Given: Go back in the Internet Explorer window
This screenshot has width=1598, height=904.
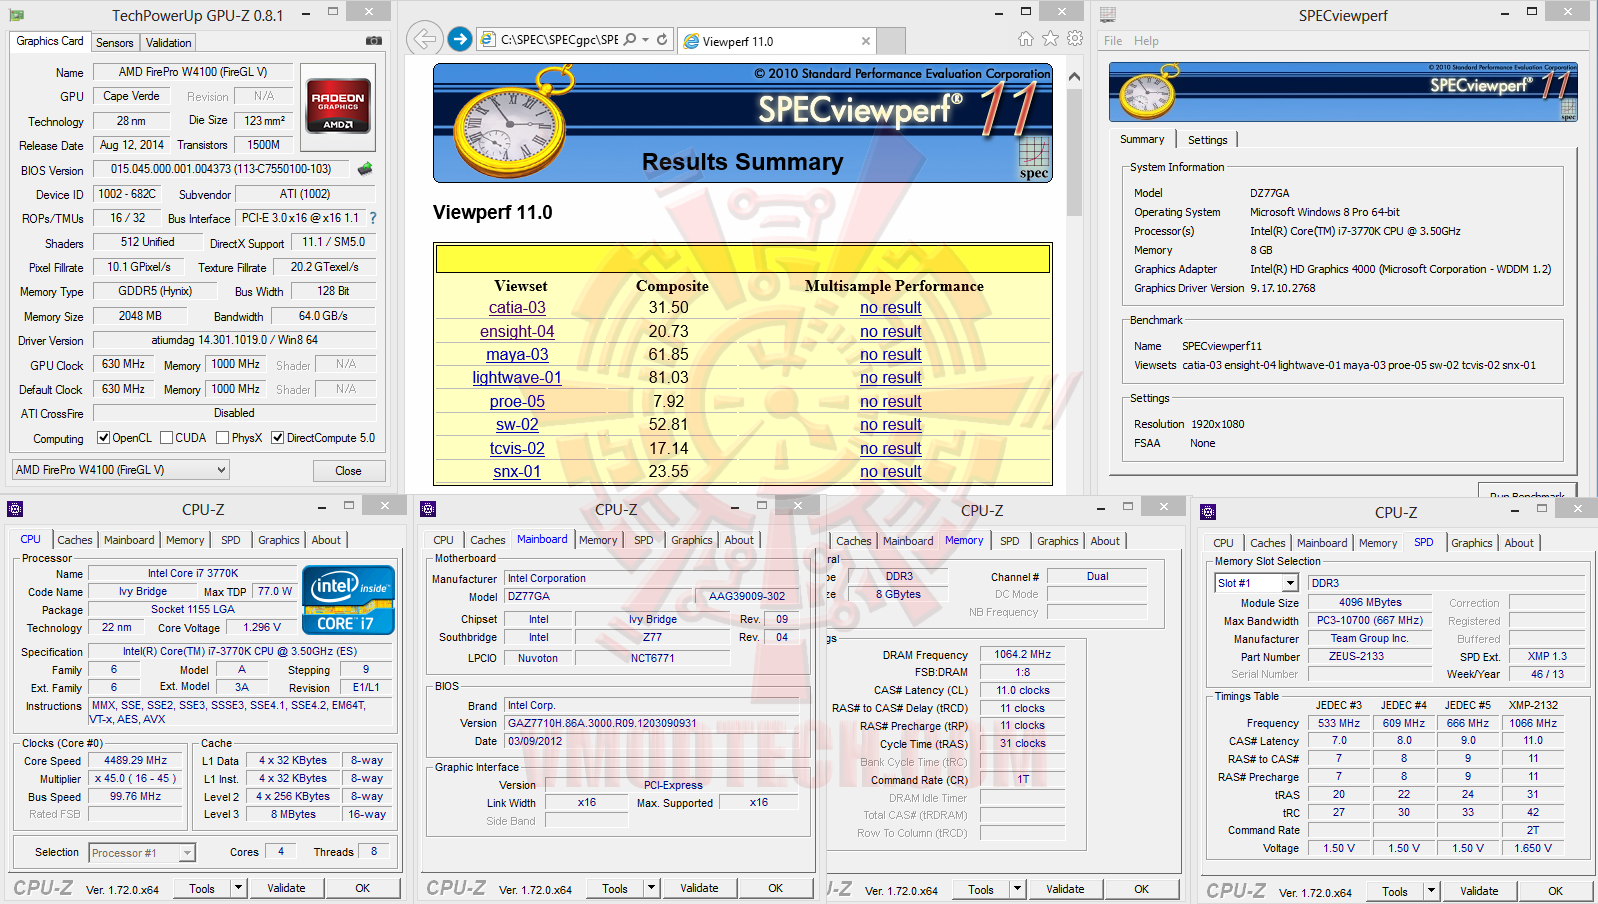Looking at the screenshot, I should (x=425, y=39).
